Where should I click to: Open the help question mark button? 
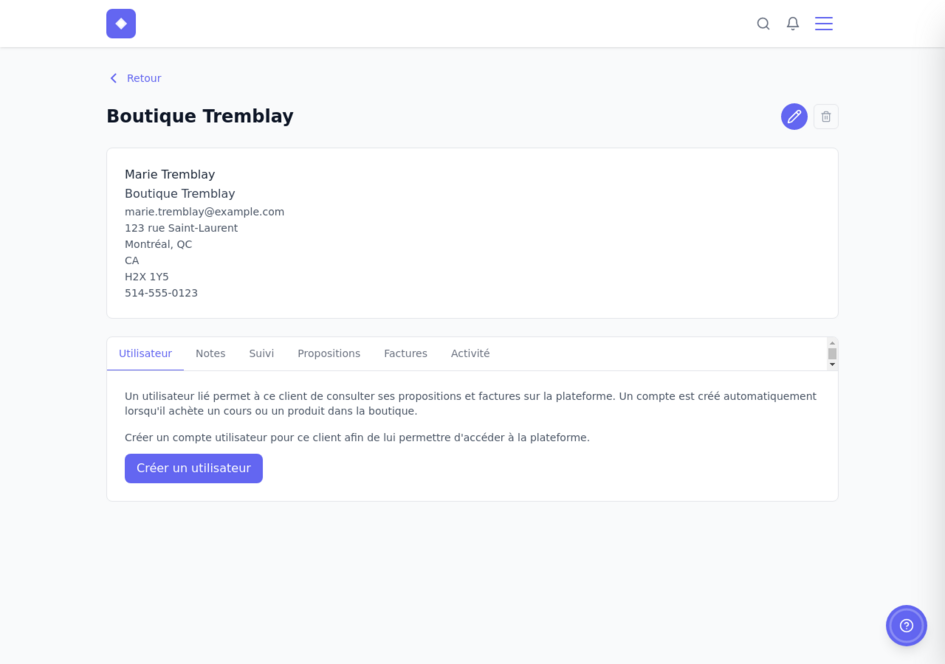tap(906, 625)
